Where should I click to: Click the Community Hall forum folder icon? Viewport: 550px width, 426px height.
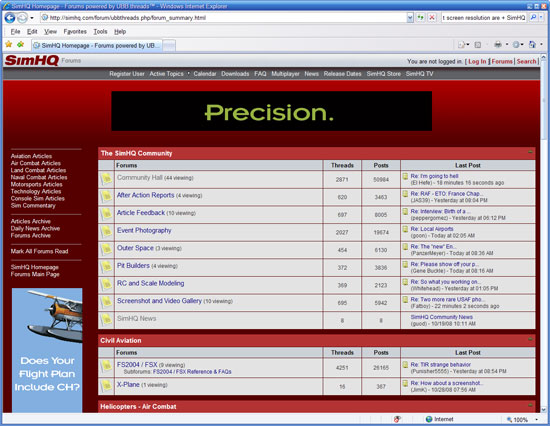pos(106,179)
